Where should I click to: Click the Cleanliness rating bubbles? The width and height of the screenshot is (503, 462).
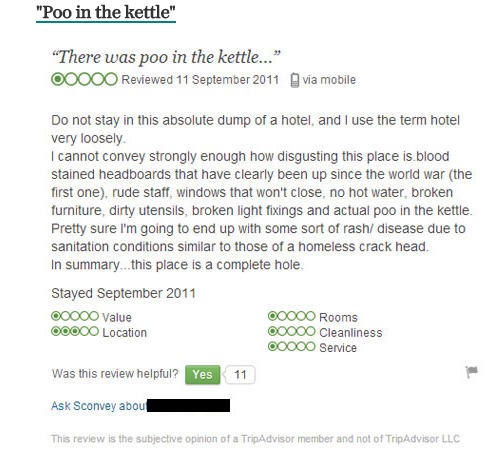(292, 331)
